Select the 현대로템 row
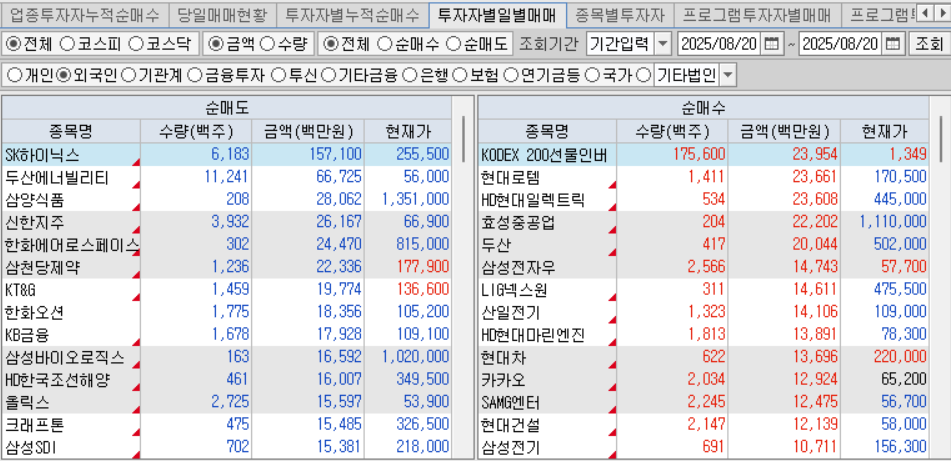Viewport: 951px width, 461px height. point(704,177)
